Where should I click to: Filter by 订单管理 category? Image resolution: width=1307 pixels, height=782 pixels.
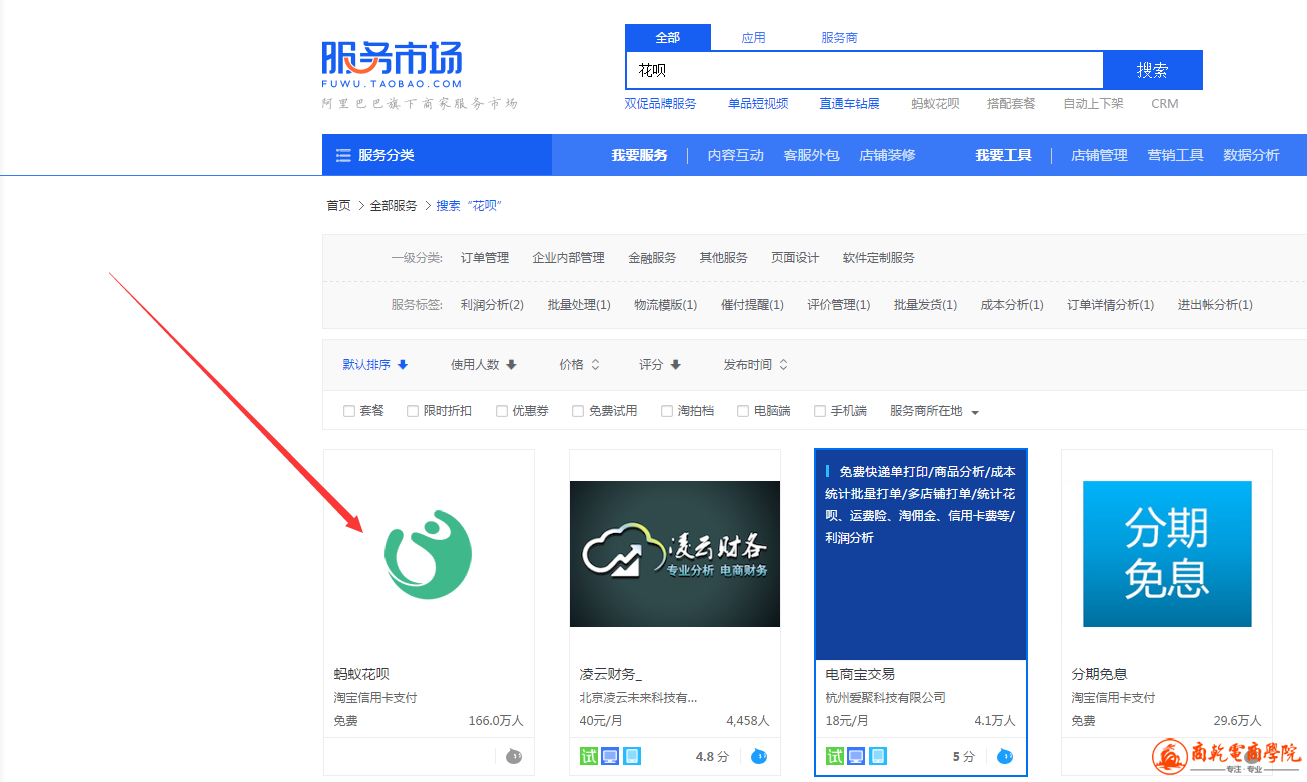tap(485, 257)
